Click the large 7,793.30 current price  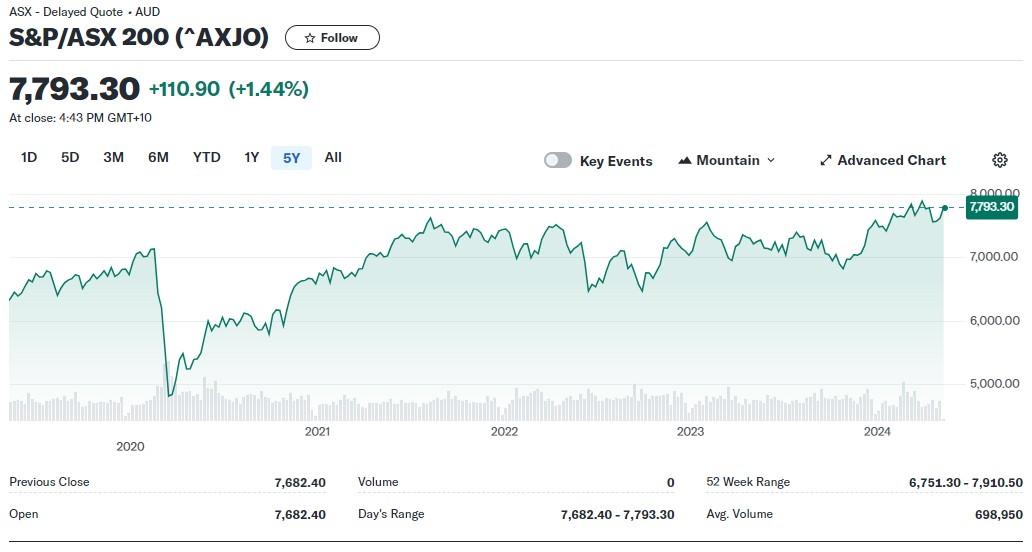click(x=74, y=89)
